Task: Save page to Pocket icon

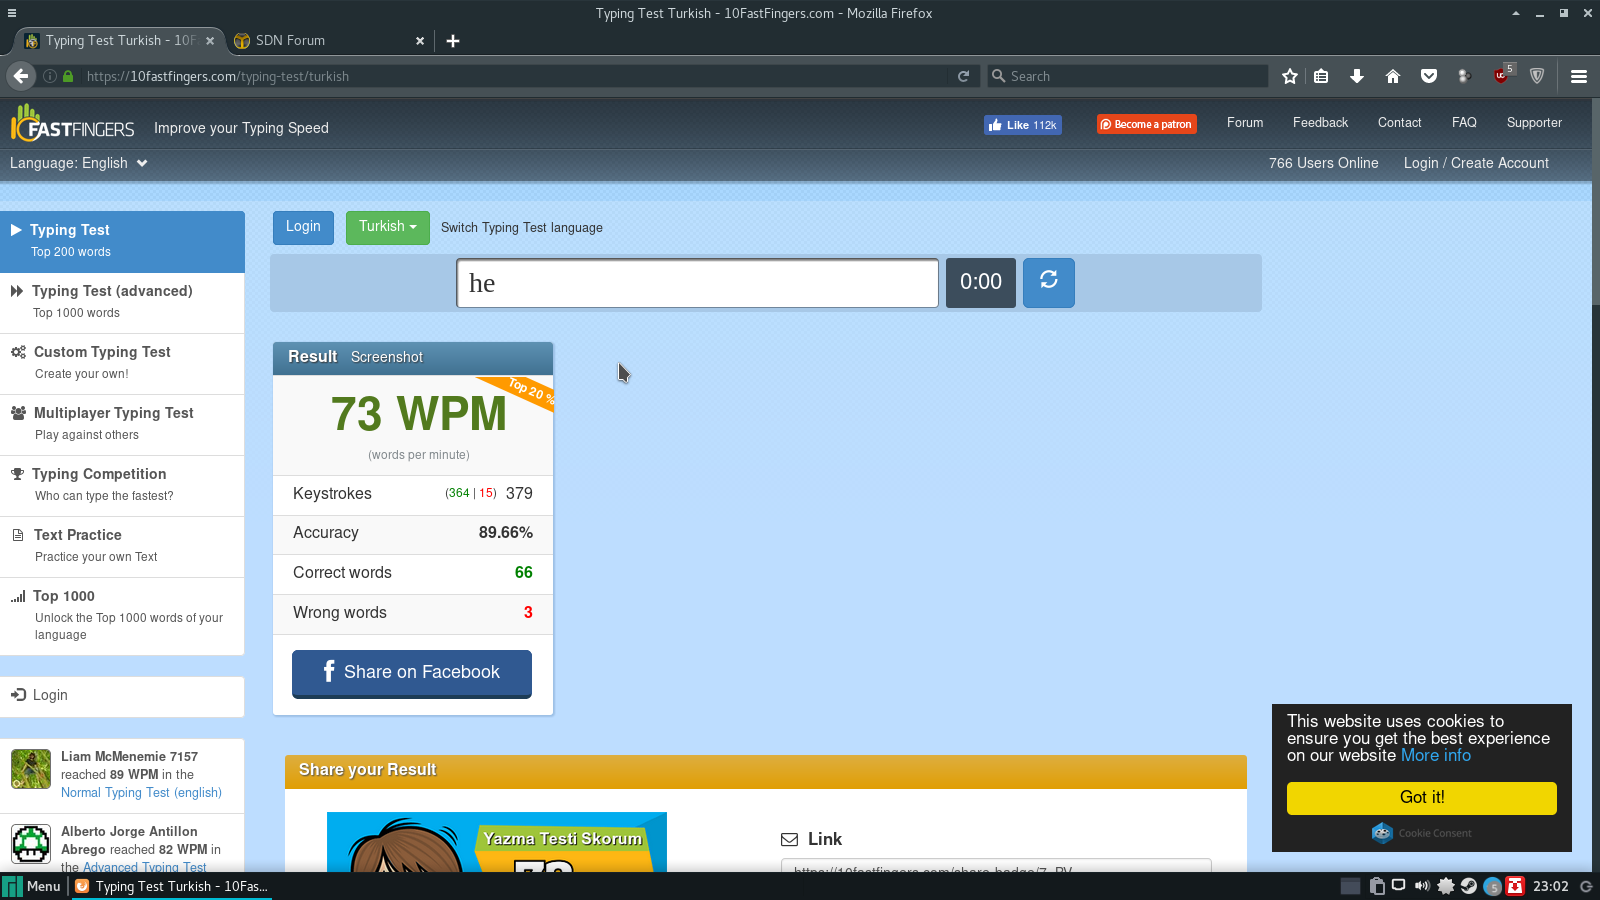Action: tap(1429, 76)
